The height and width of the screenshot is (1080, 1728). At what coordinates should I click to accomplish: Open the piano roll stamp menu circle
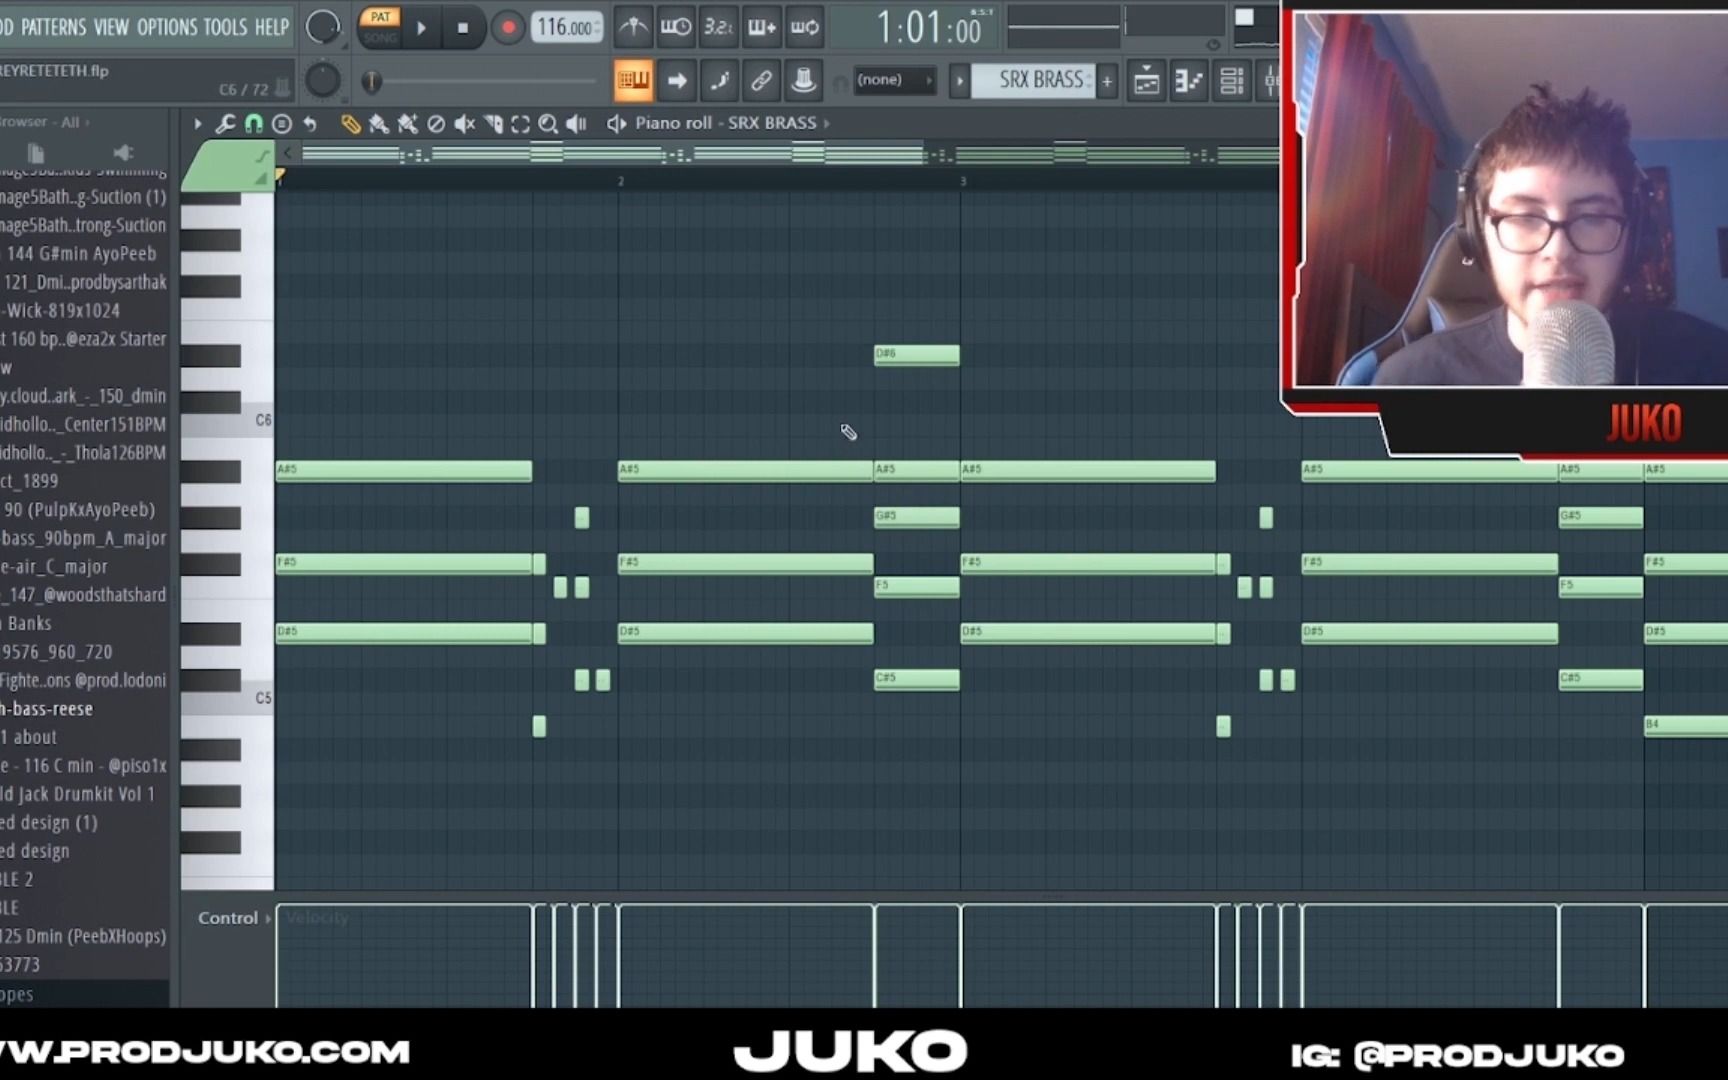point(282,123)
